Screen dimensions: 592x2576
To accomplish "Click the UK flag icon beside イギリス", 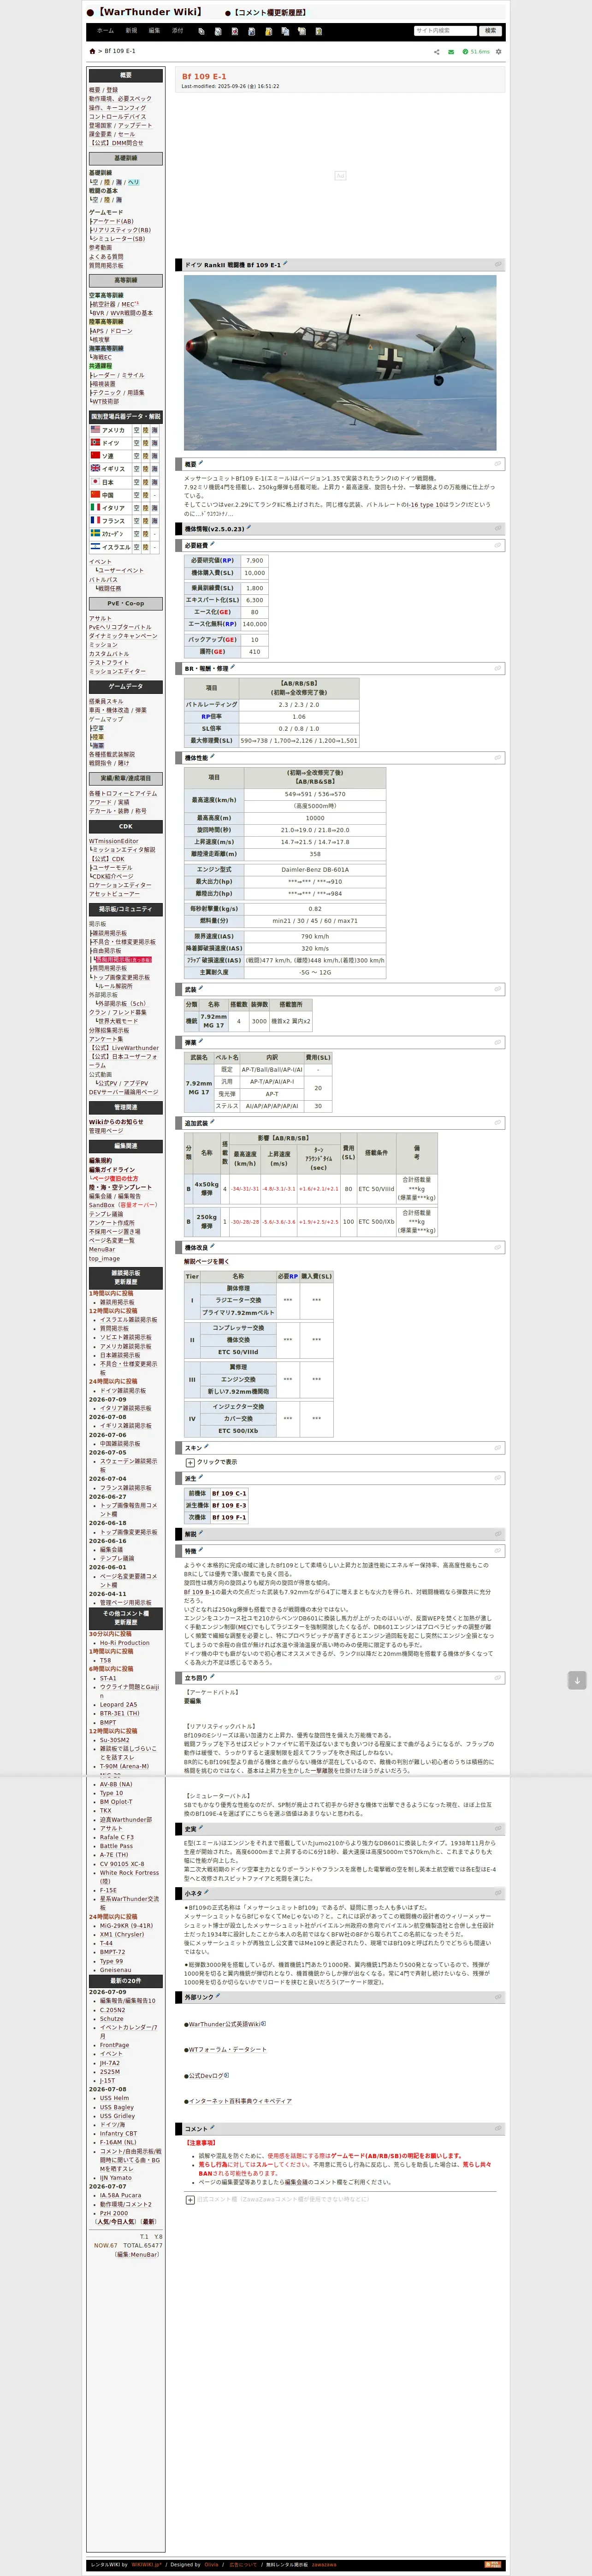I will (95, 468).
